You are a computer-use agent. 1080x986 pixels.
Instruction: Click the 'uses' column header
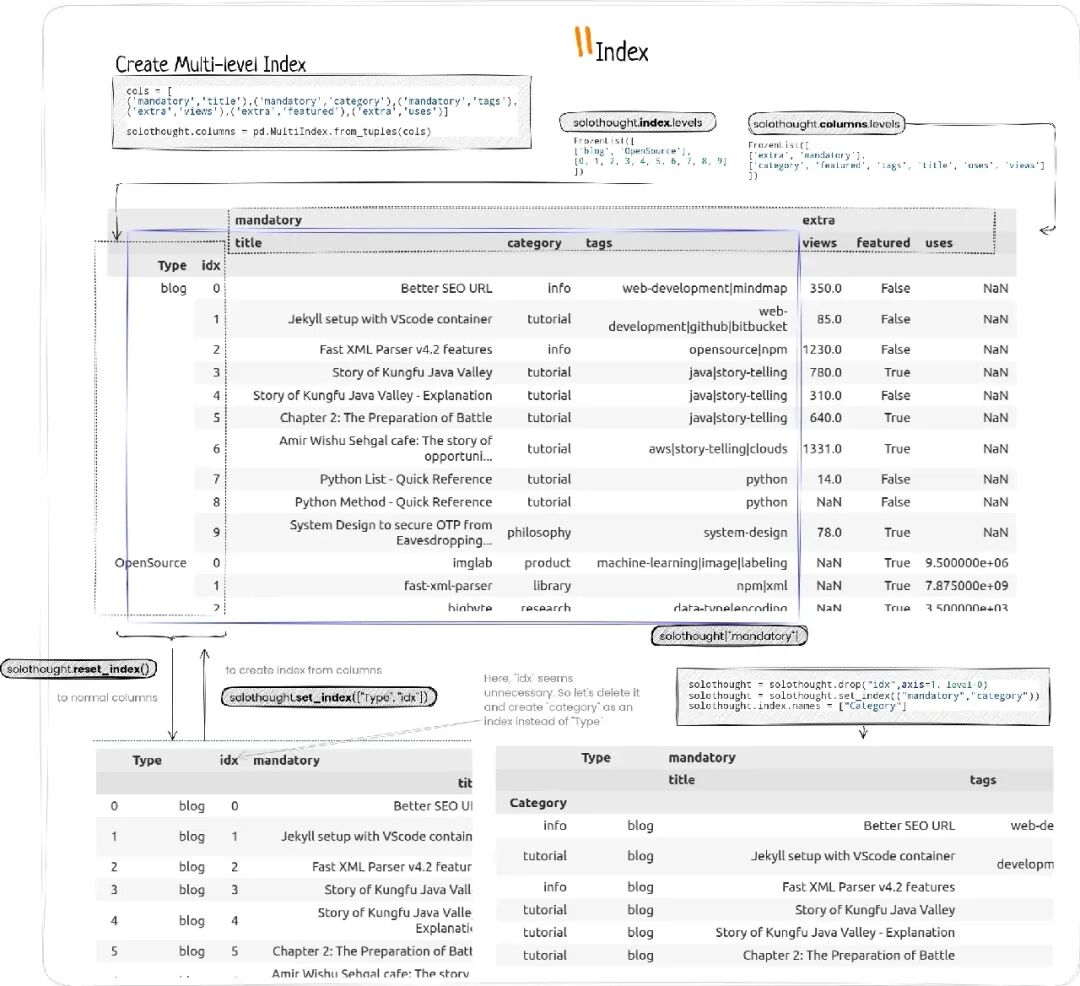939,242
